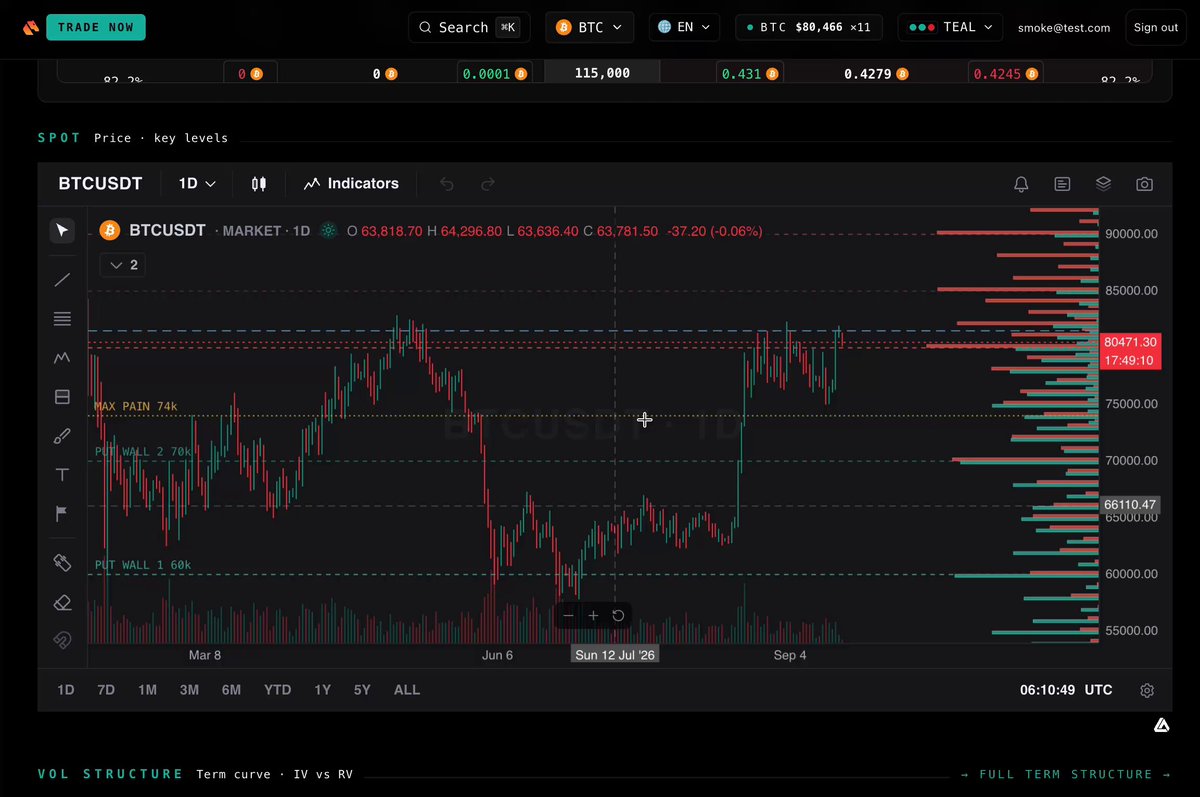Click the site logo in header

point(30,28)
